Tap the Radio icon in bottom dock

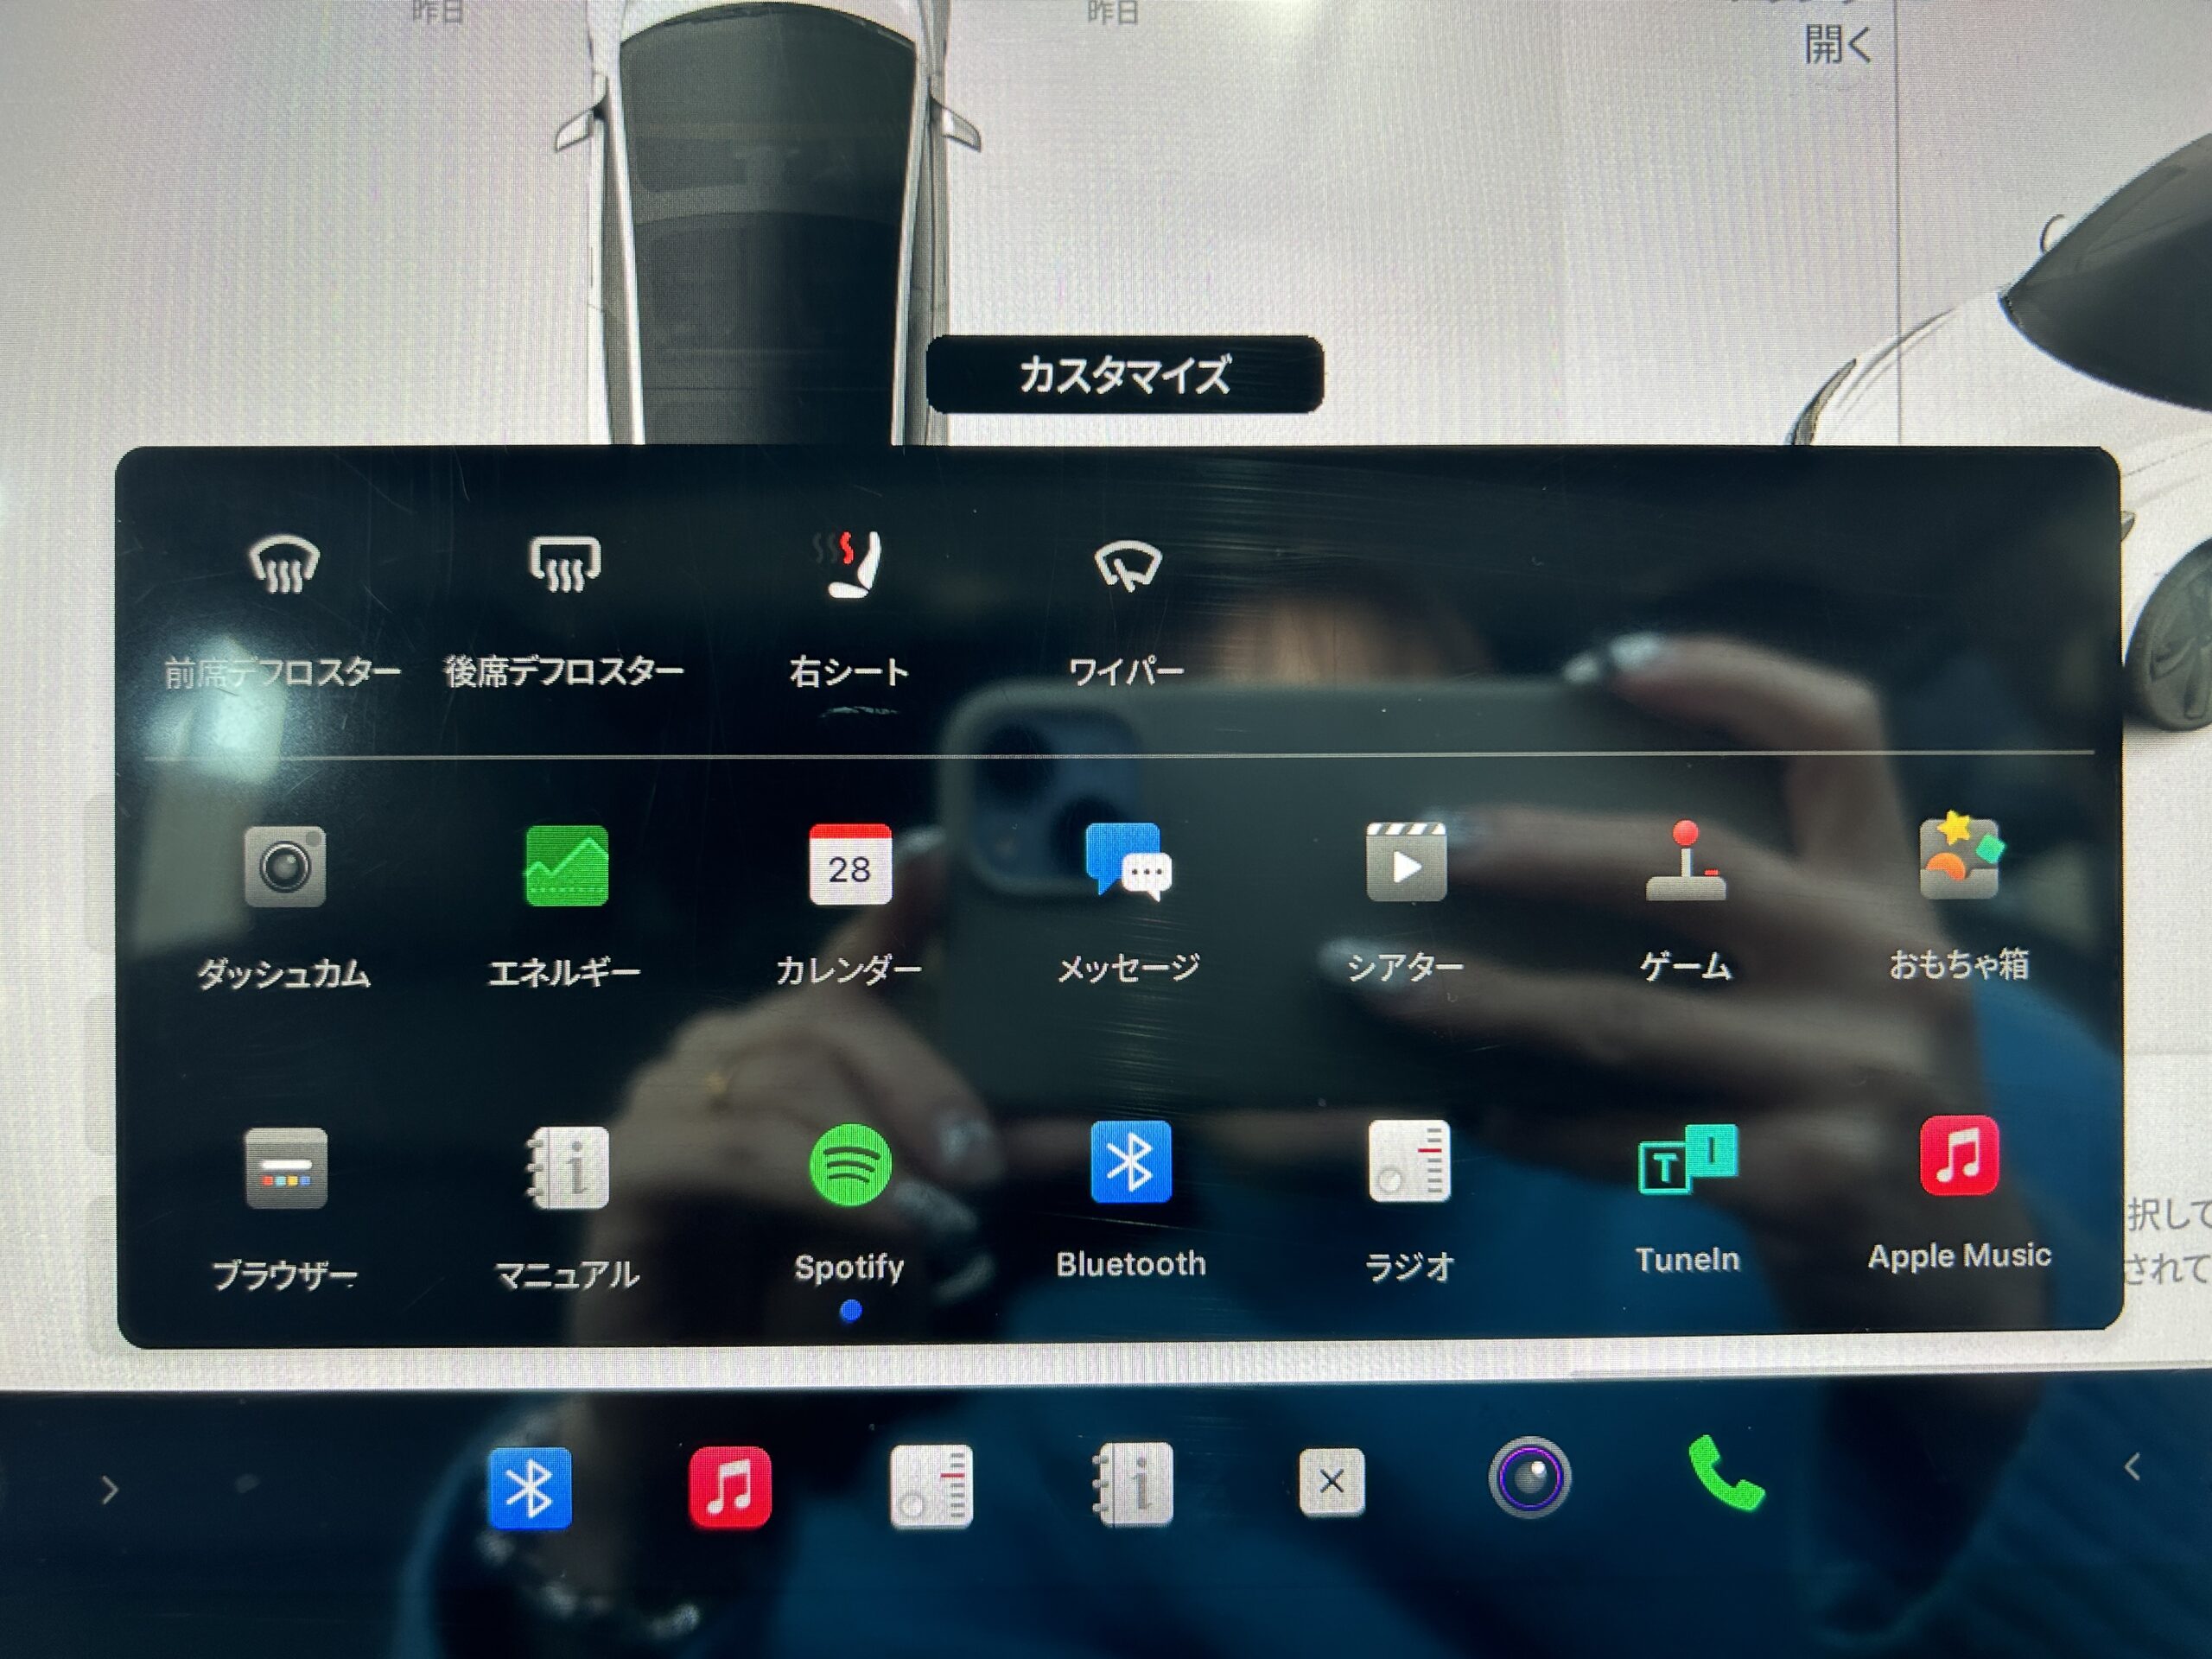click(x=931, y=1486)
